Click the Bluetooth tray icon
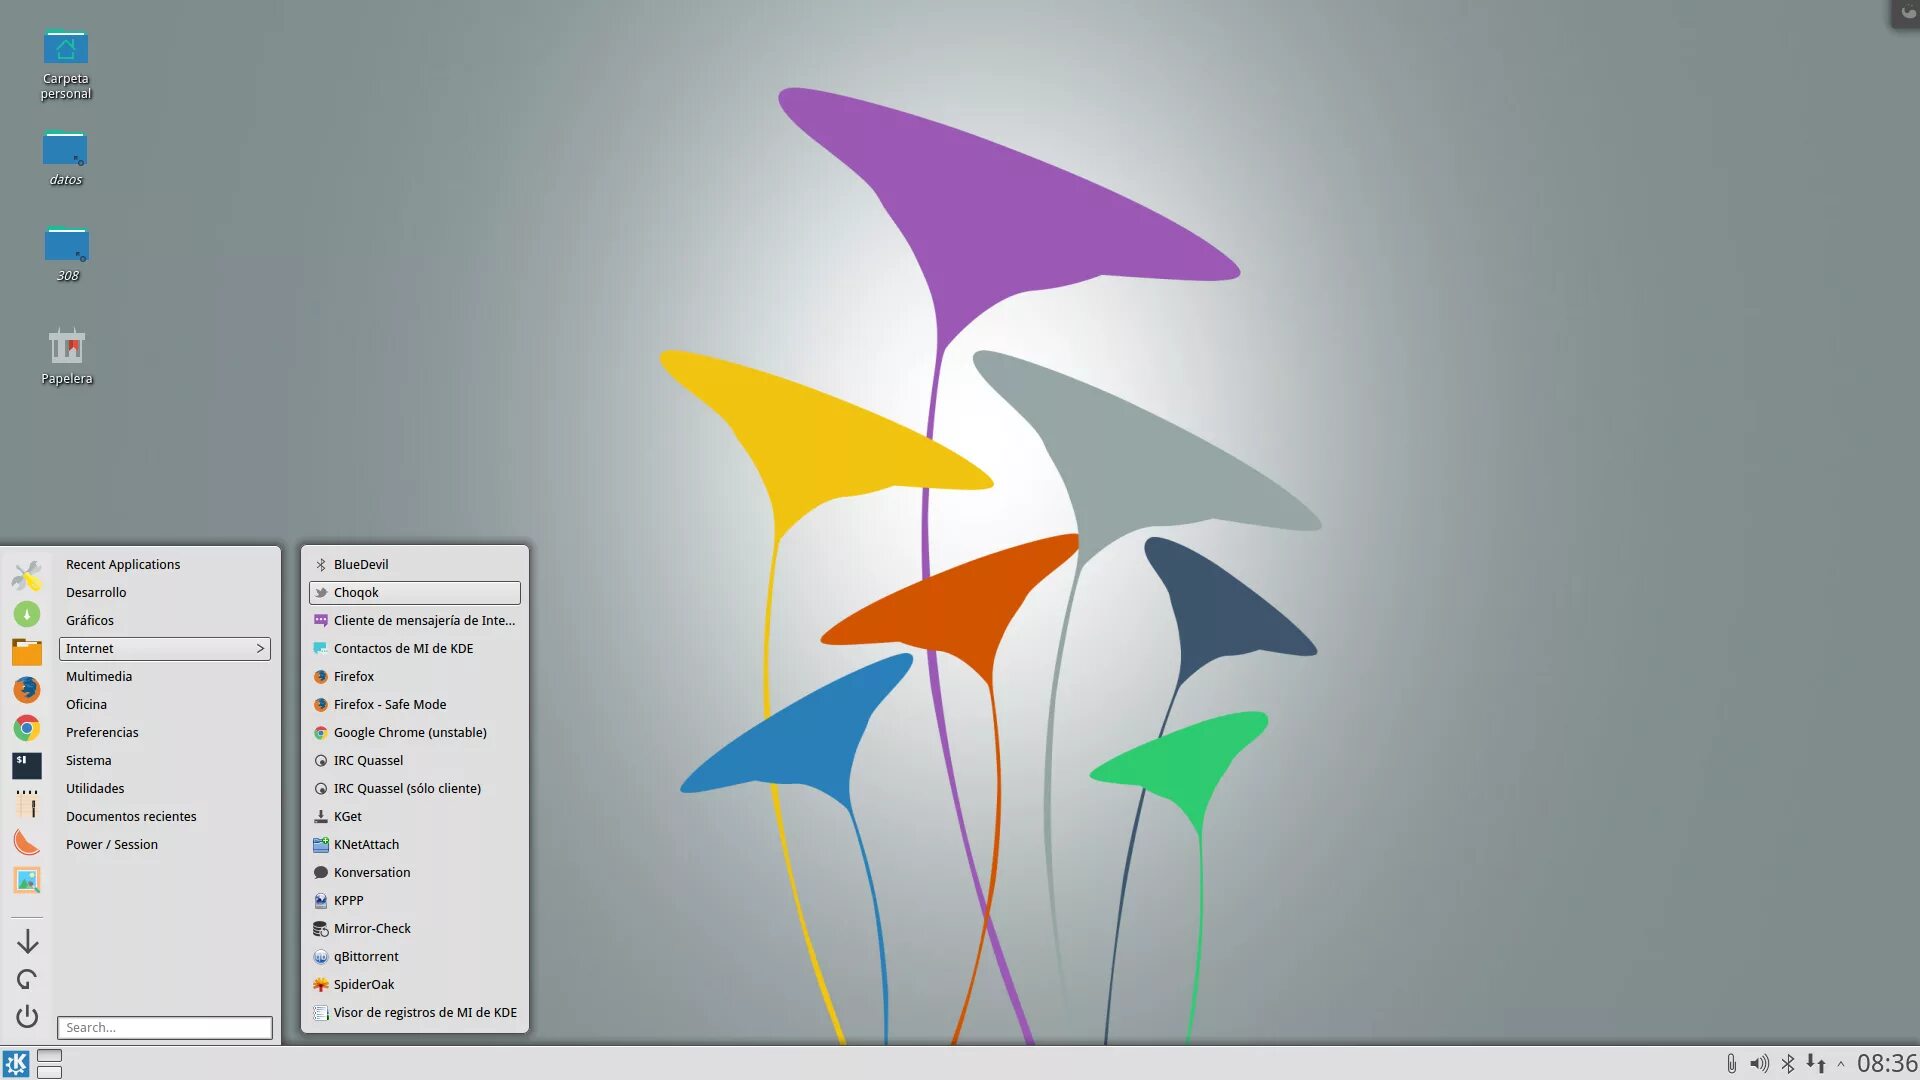Viewport: 1920px width, 1080px height. (1788, 1063)
